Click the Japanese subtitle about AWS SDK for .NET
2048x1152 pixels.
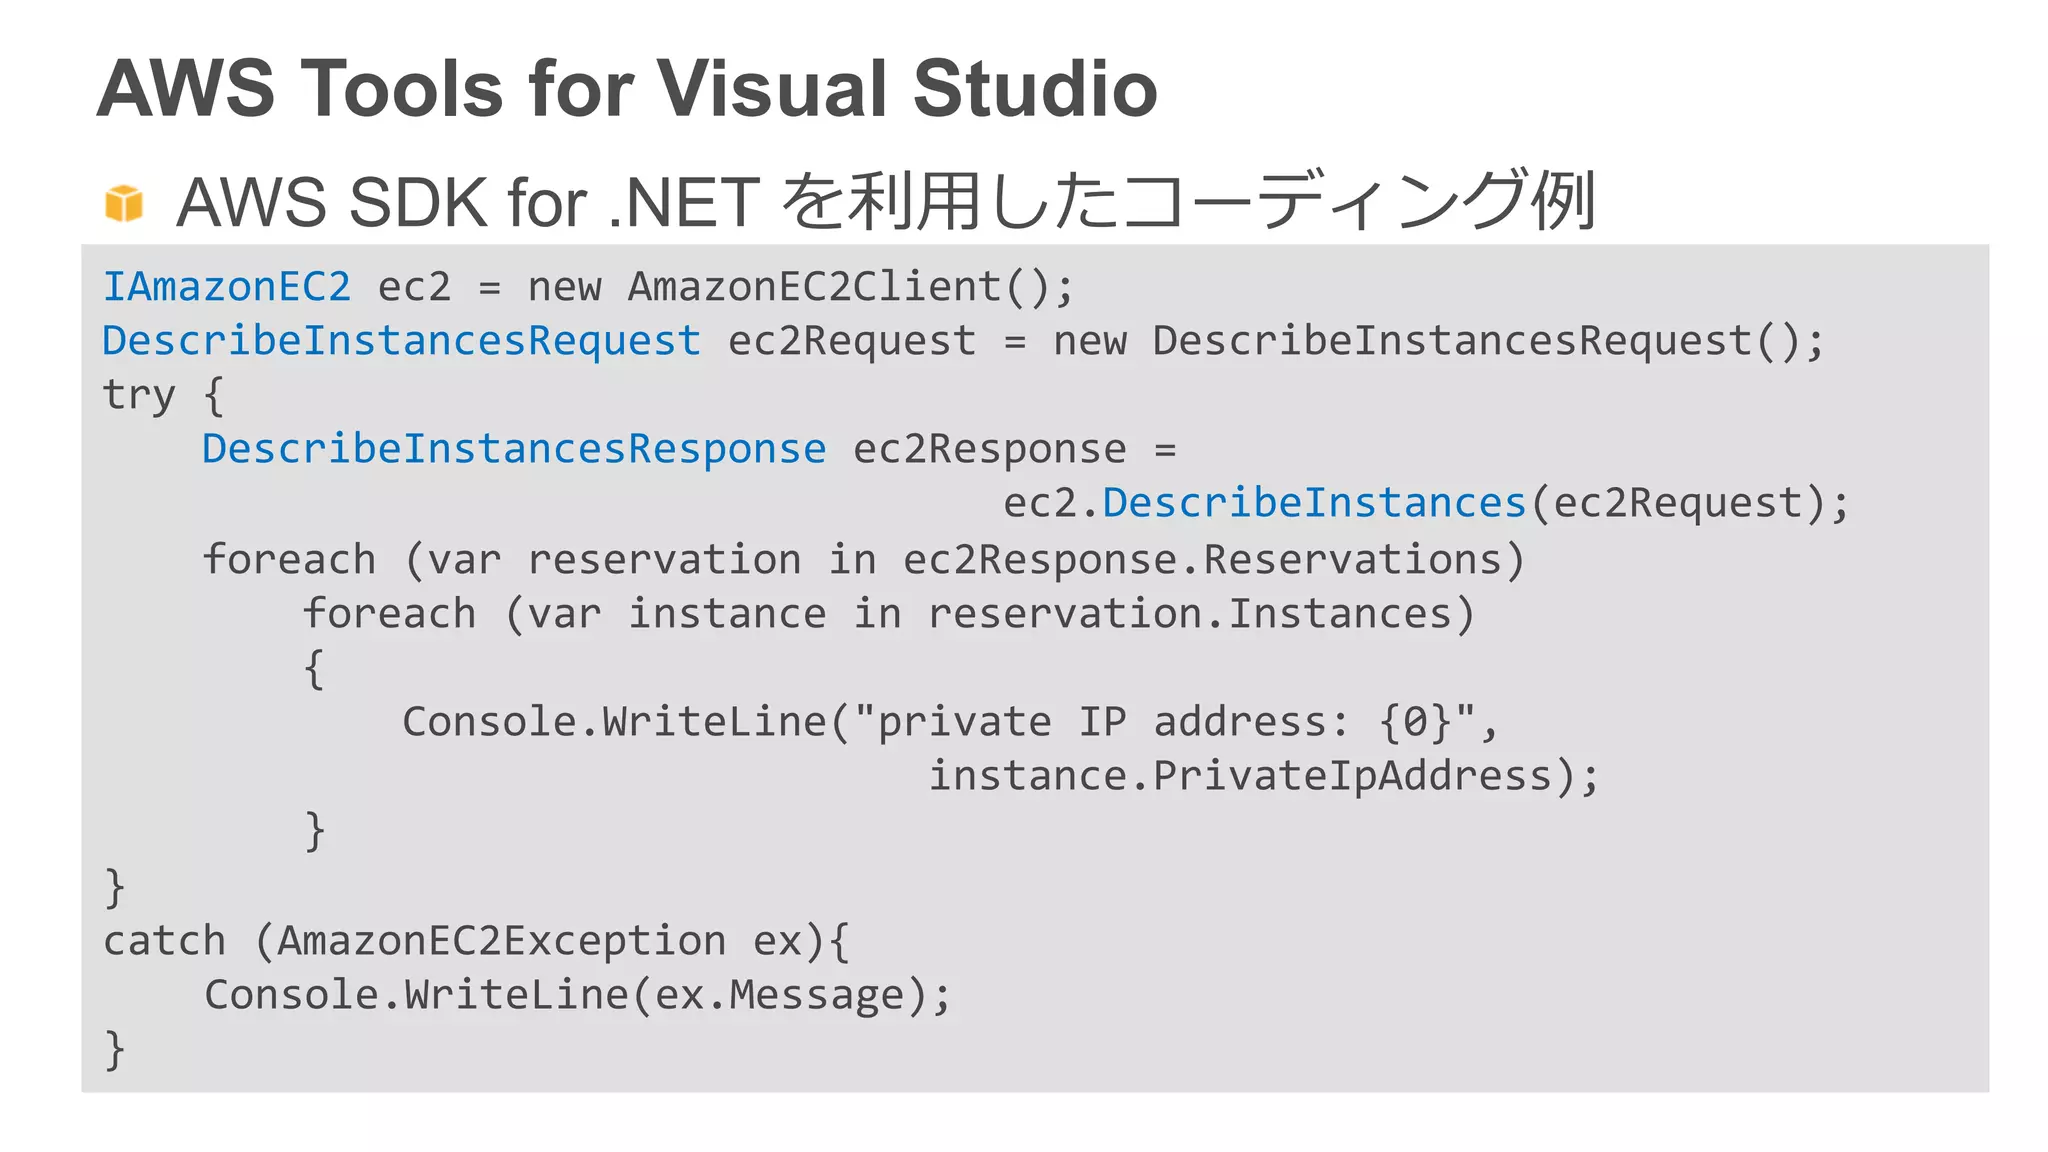coord(884,202)
